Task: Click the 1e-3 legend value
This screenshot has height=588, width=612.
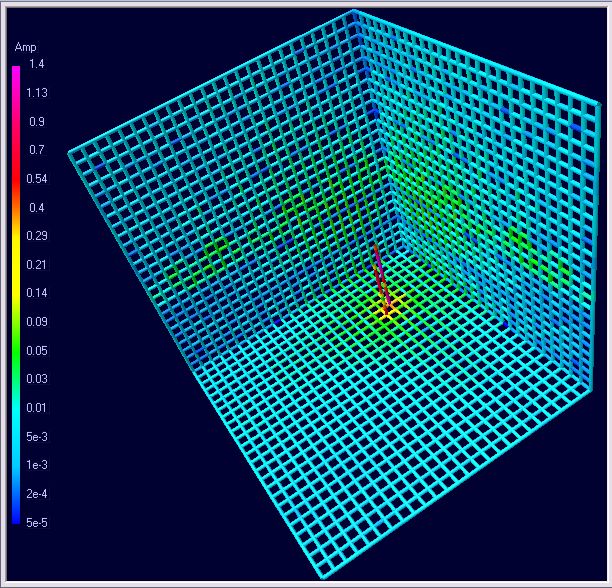Action: (37, 465)
